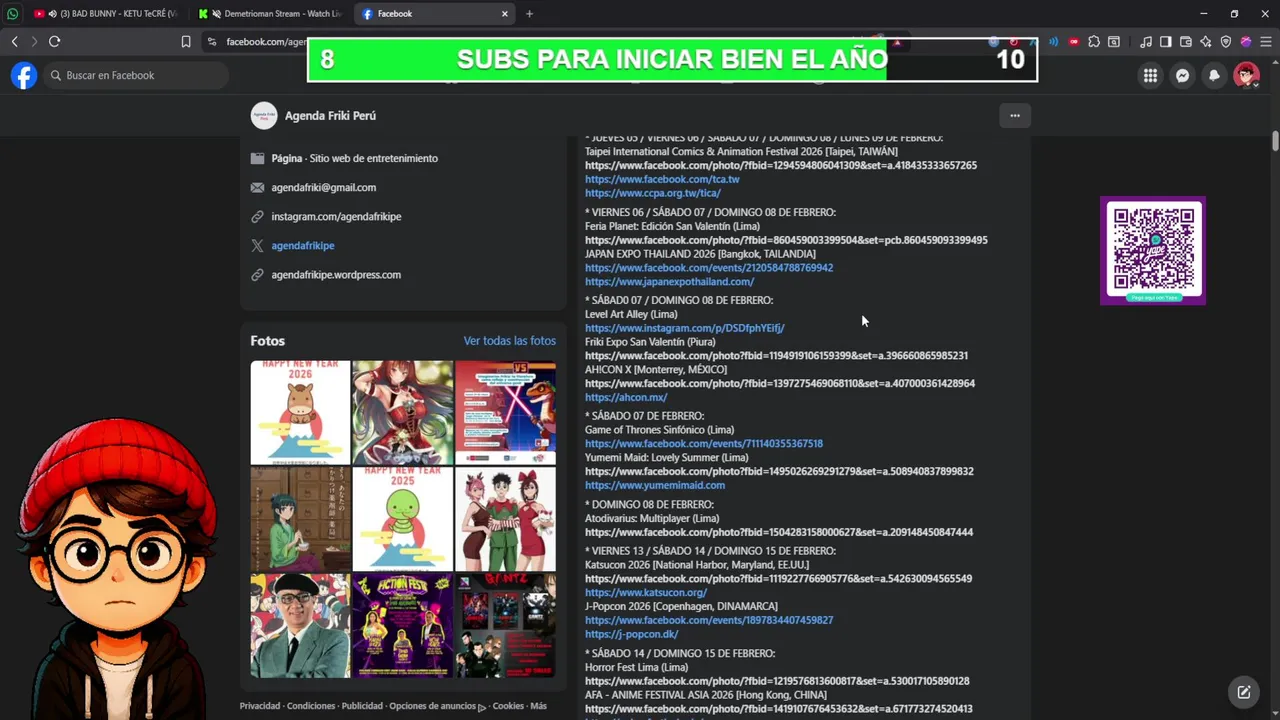The height and width of the screenshot is (720, 1280).
Task: Open the www.katsucon.org link
Action: click(x=646, y=592)
